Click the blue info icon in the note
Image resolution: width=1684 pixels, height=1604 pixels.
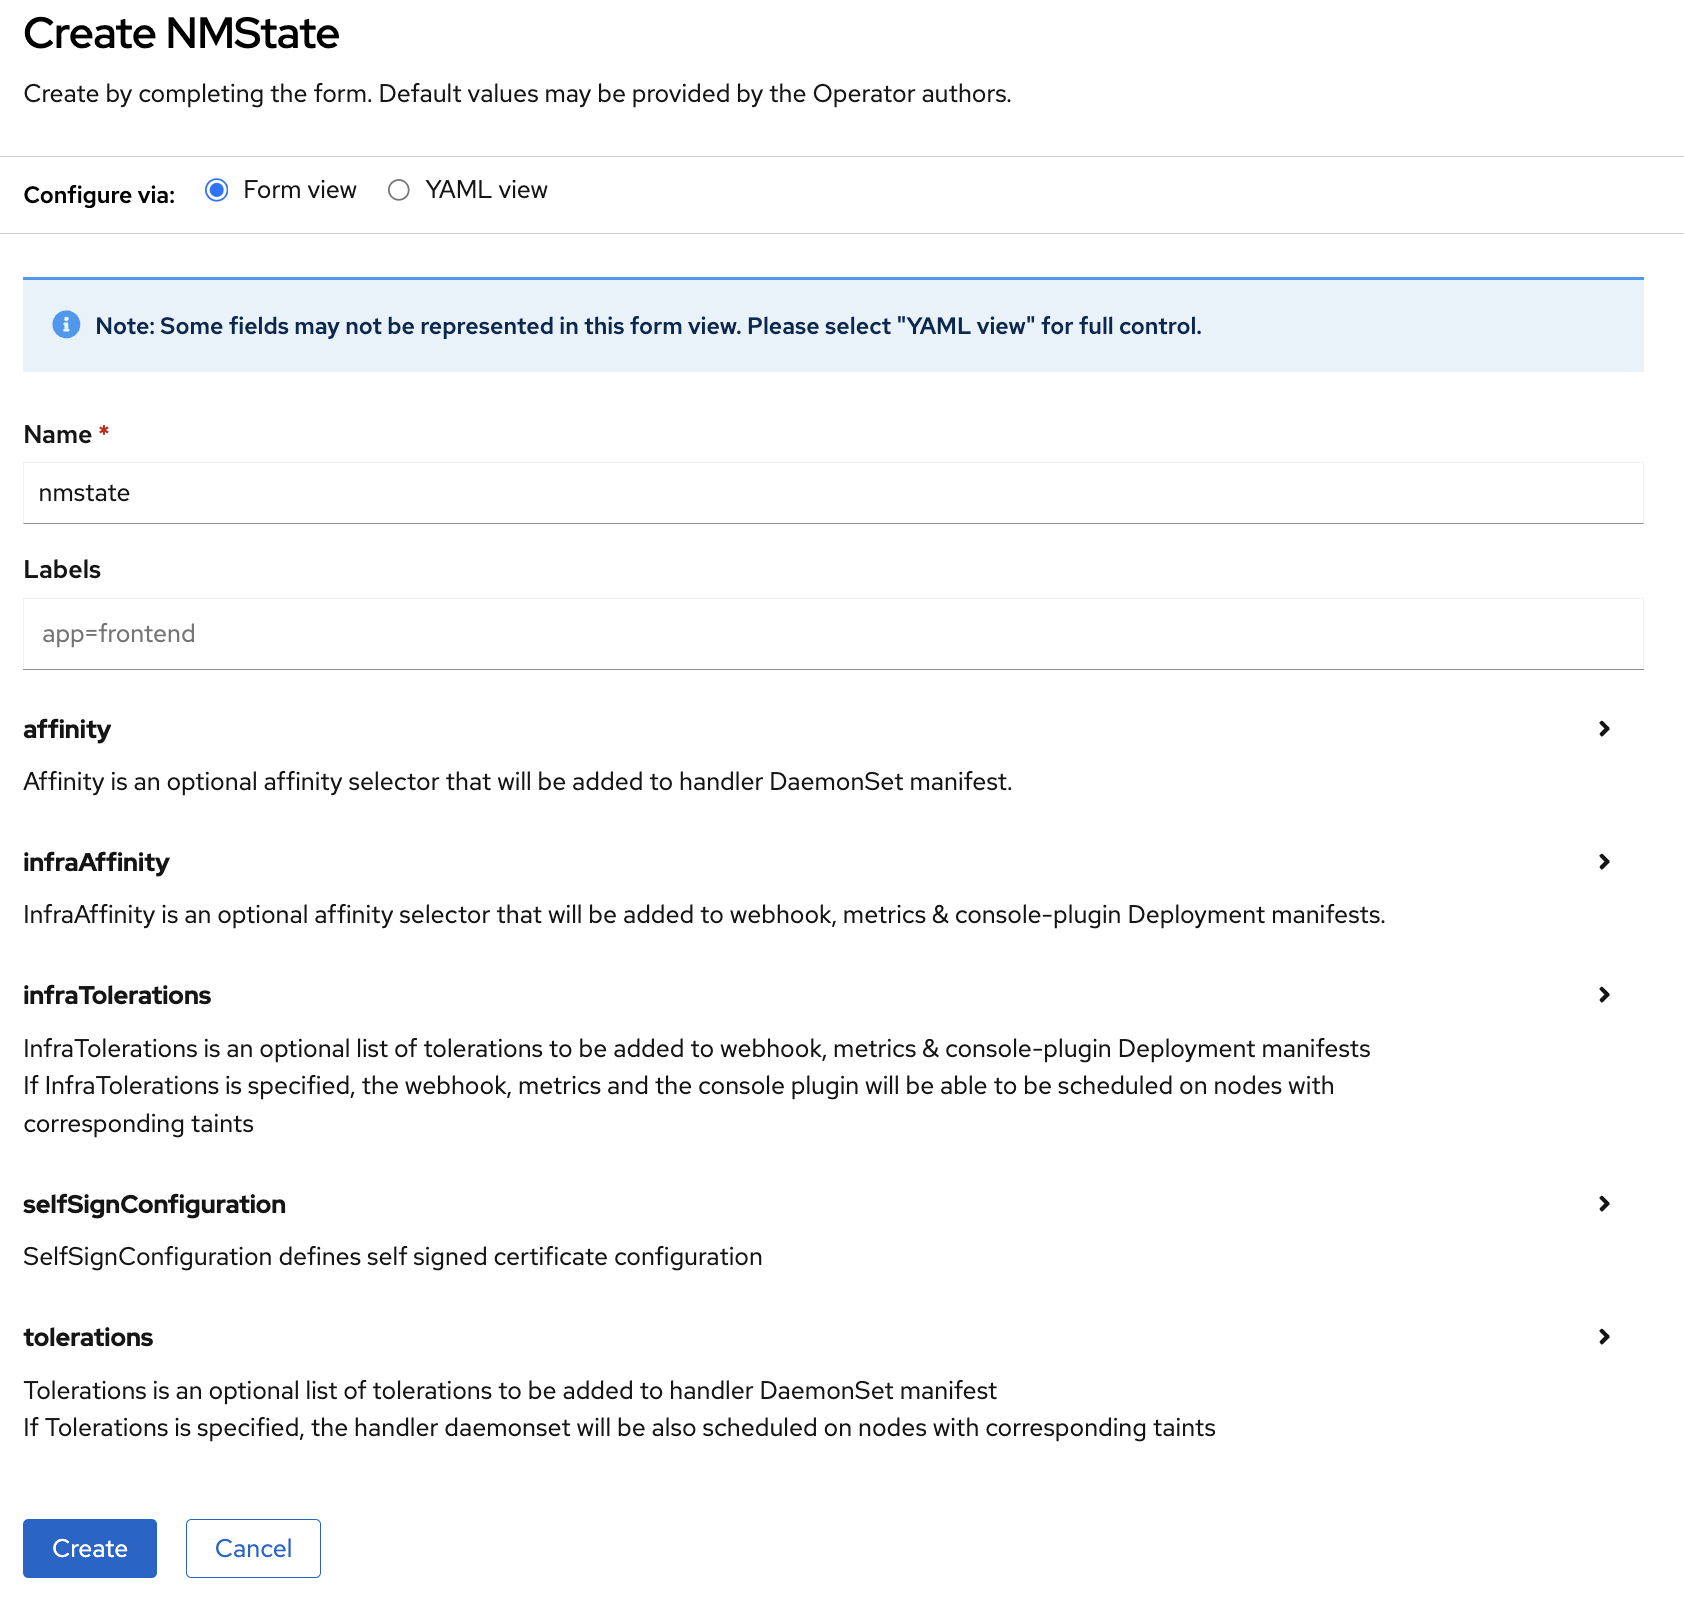click(66, 325)
